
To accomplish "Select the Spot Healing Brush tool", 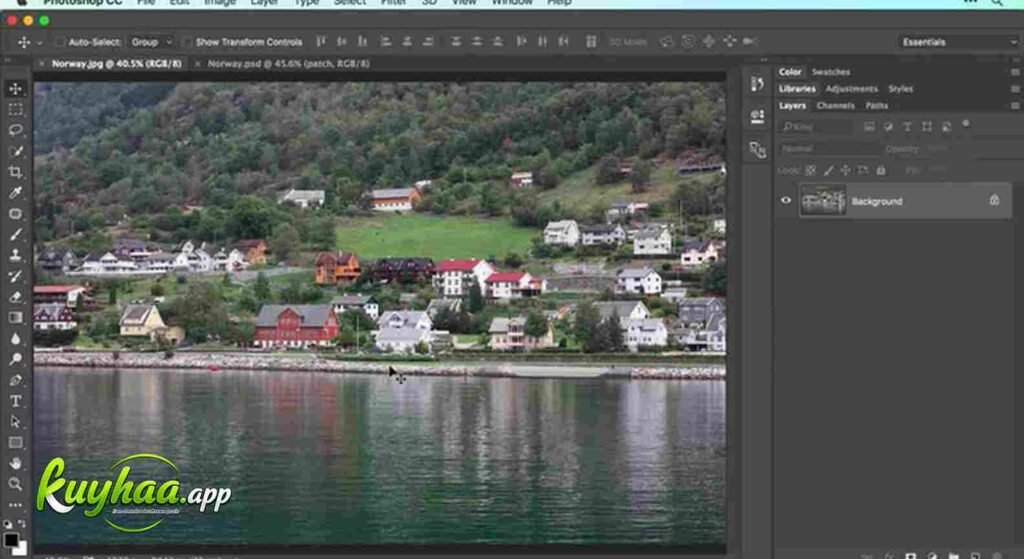I will (x=16, y=214).
